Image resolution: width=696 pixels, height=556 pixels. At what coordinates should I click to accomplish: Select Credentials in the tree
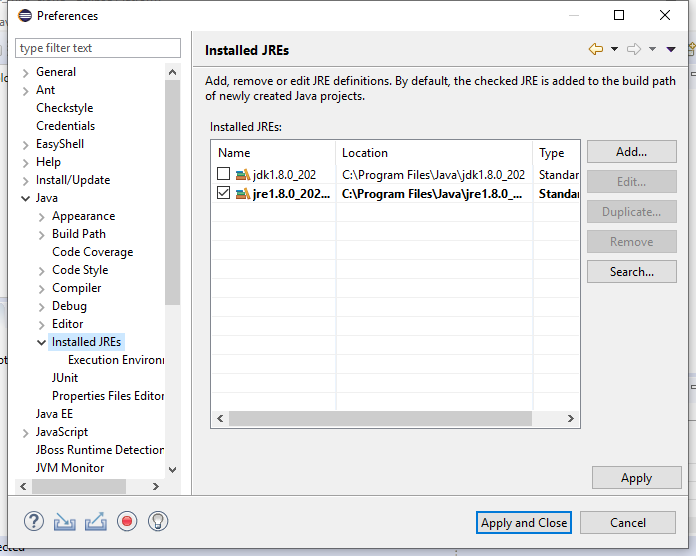tap(66, 126)
